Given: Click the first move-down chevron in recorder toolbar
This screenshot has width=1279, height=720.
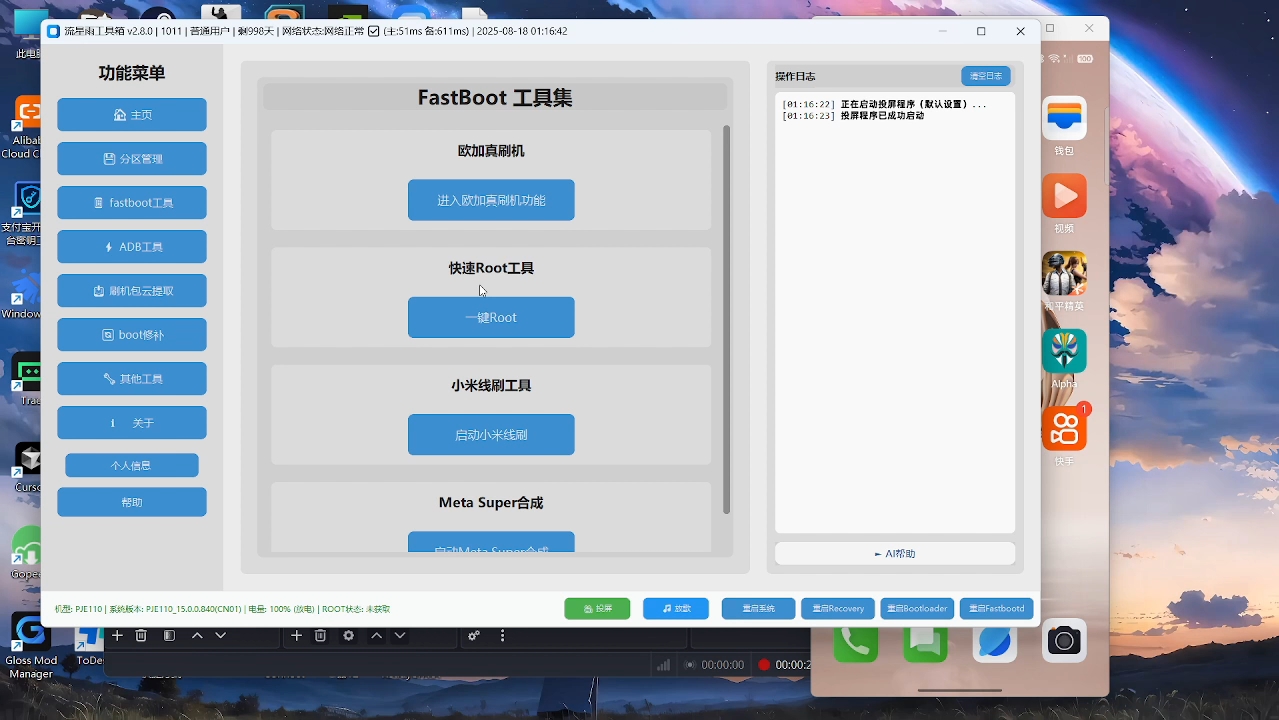Looking at the screenshot, I should click(221, 635).
